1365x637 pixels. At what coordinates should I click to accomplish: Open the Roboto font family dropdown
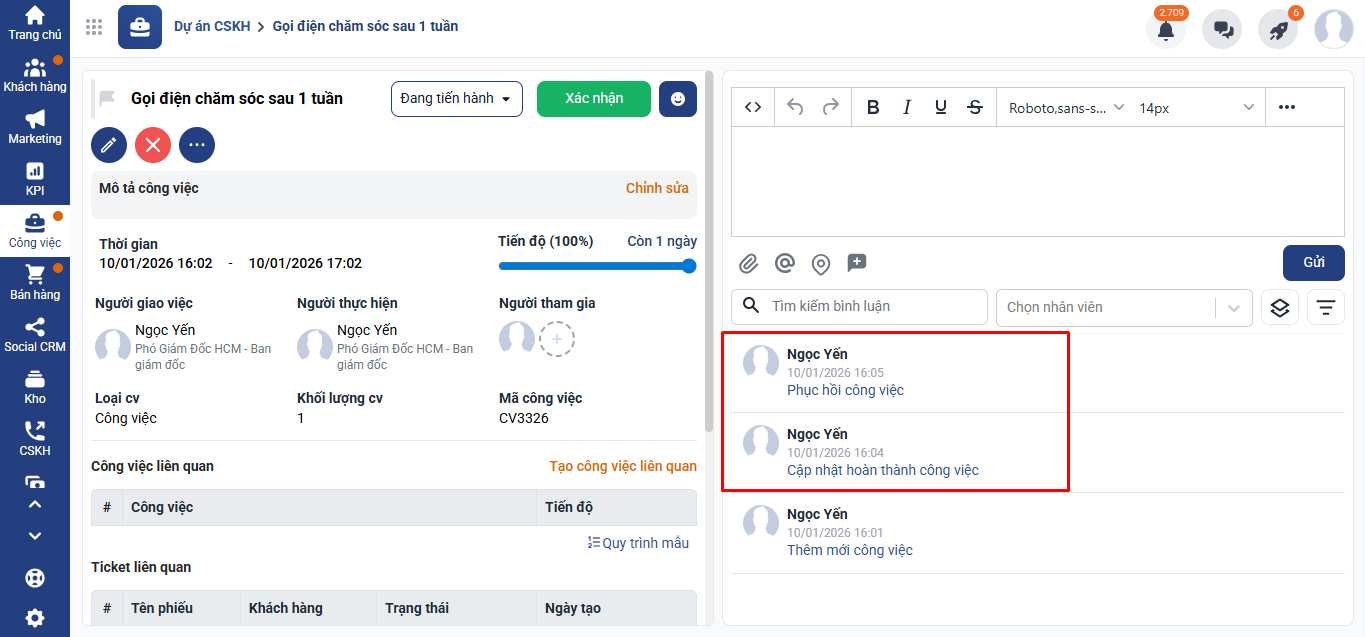coord(1066,108)
